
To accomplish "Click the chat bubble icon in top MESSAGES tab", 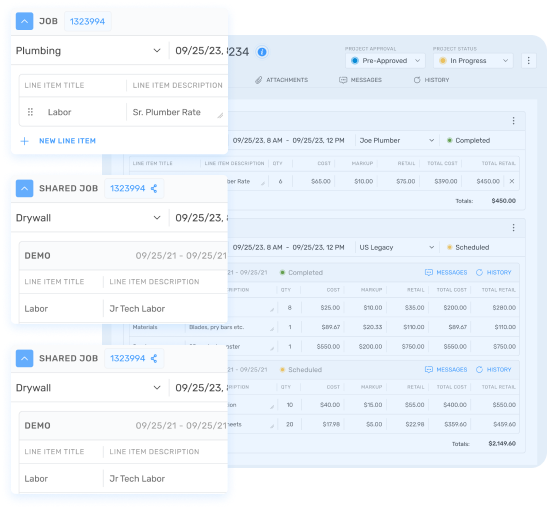I will point(343,80).
